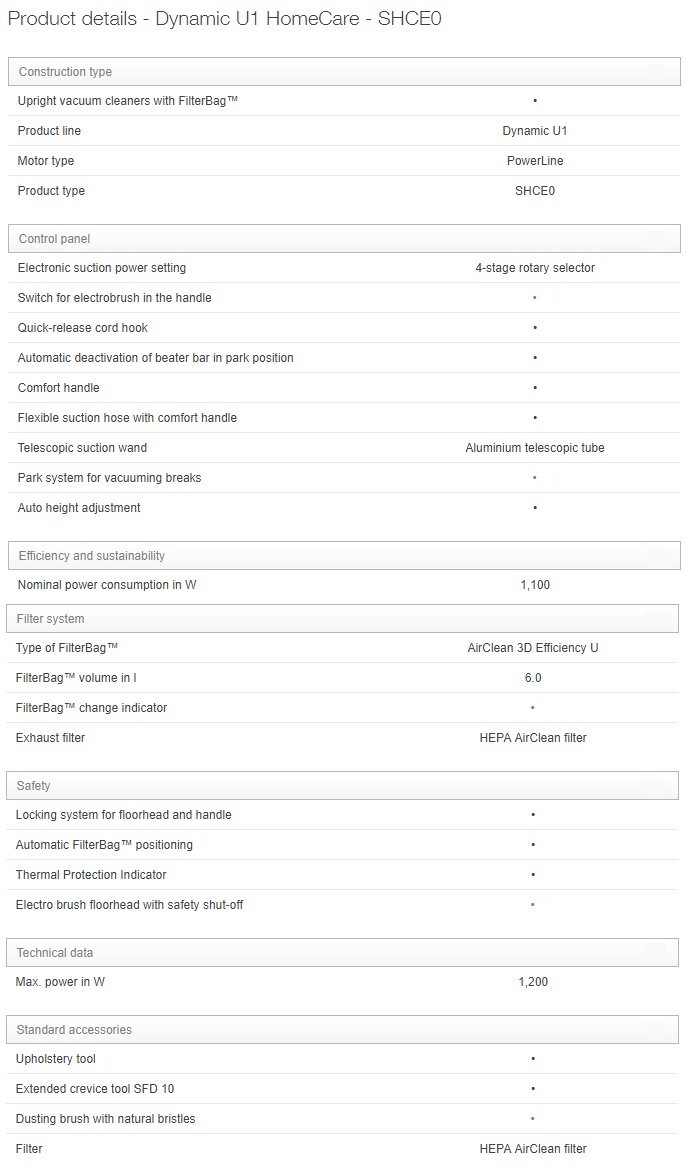Click the 4-stage rotary selector value

coord(535,268)
